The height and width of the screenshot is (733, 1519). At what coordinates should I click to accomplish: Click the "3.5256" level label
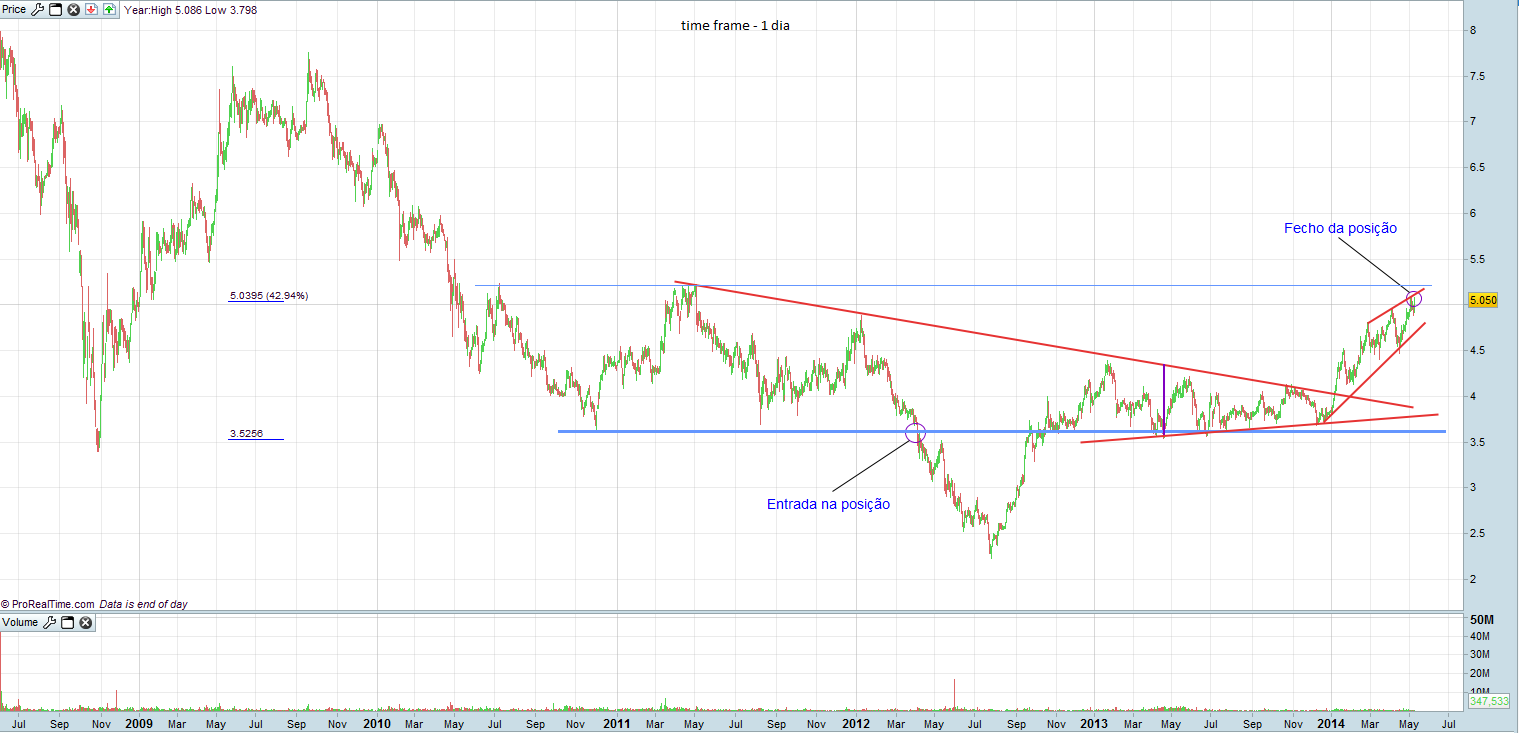pyautogui.click(x=247, y=434)
